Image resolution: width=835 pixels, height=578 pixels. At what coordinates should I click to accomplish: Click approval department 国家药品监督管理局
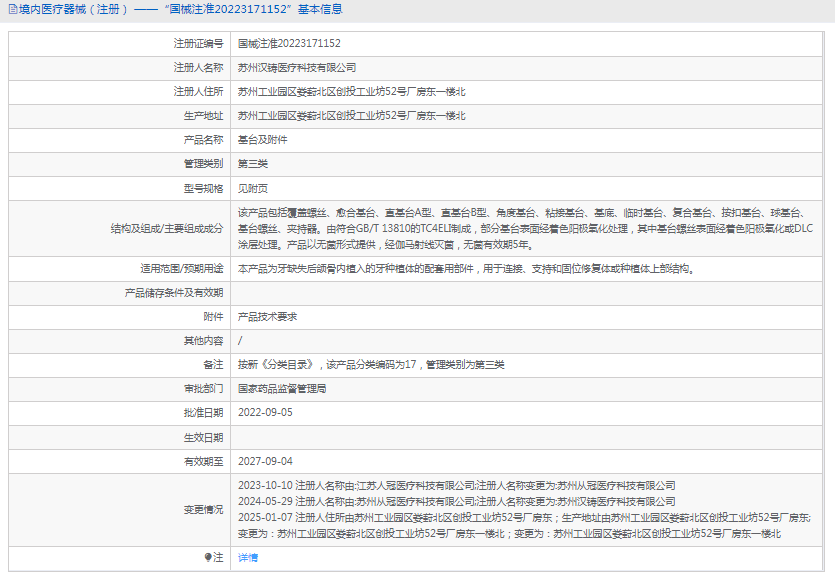pos(282,388)
